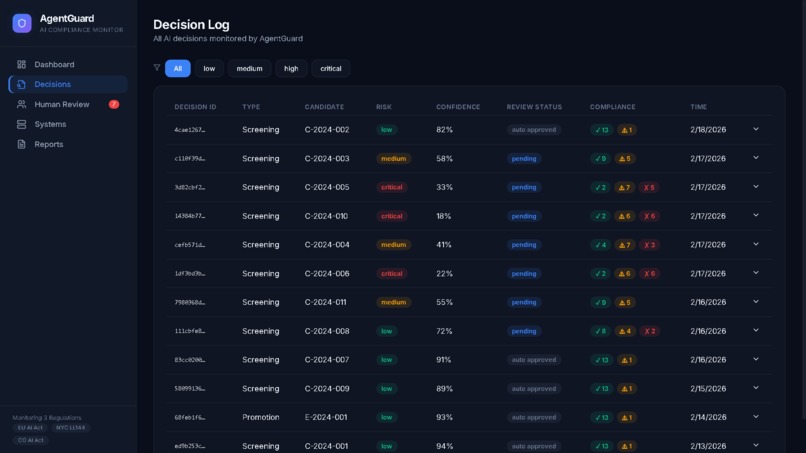Image resolution: width=806 pixels, height=453 pixels.
Task: Click the 2/18/2026 date
Action: tap(708, 130)
